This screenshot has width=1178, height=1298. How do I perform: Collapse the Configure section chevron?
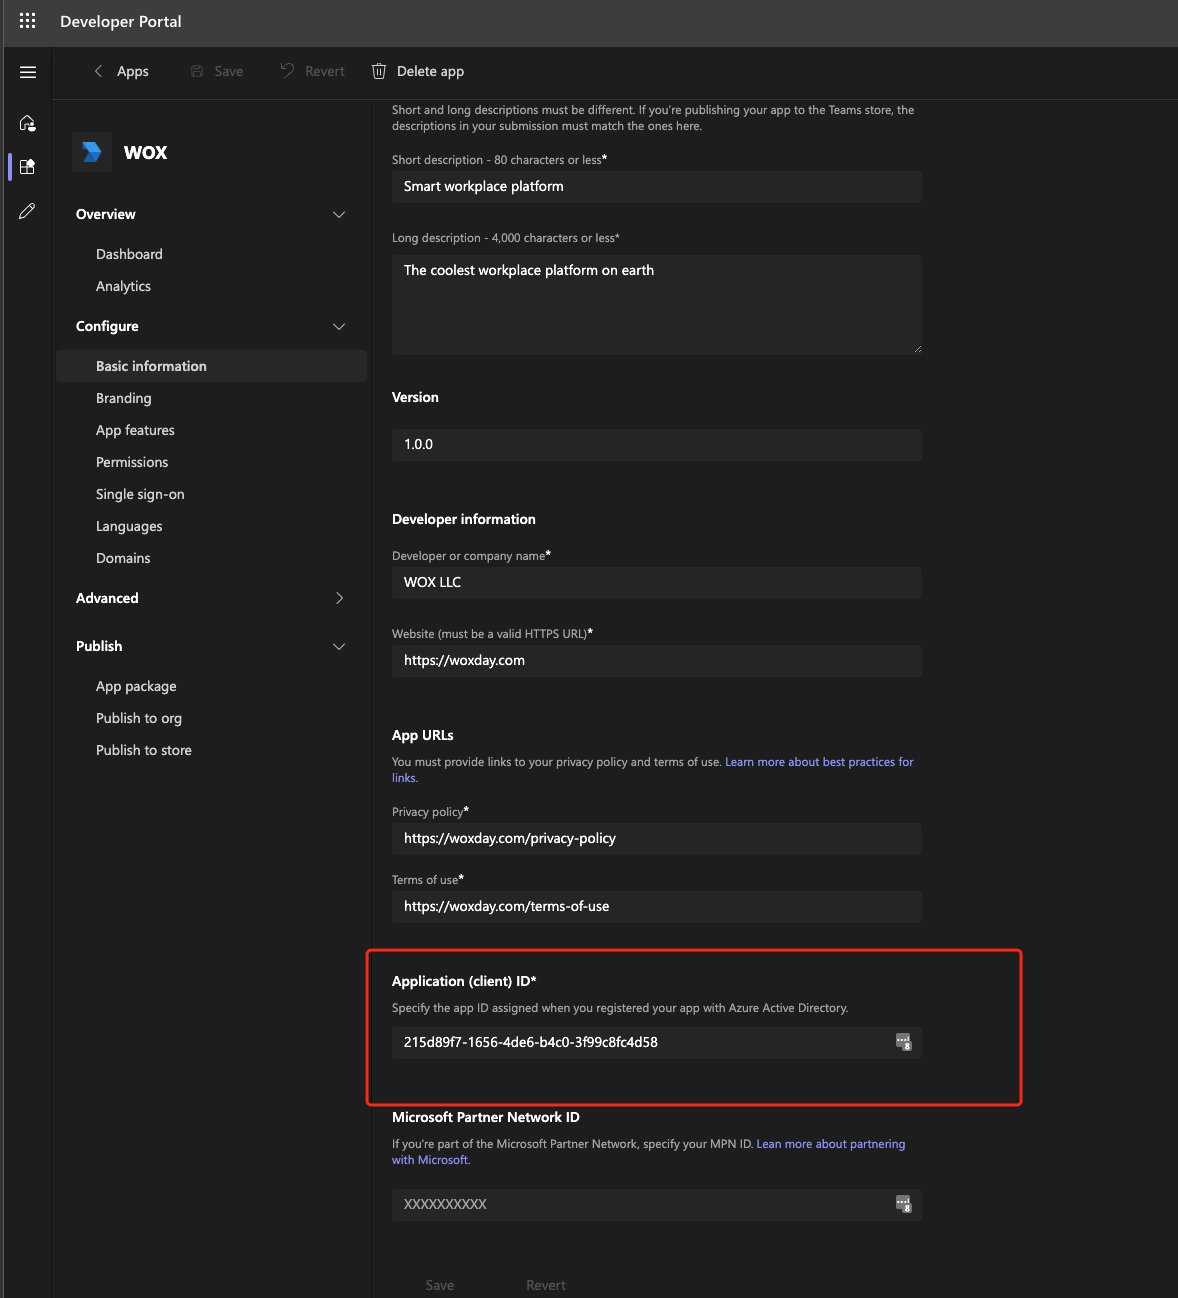[339, 326]
